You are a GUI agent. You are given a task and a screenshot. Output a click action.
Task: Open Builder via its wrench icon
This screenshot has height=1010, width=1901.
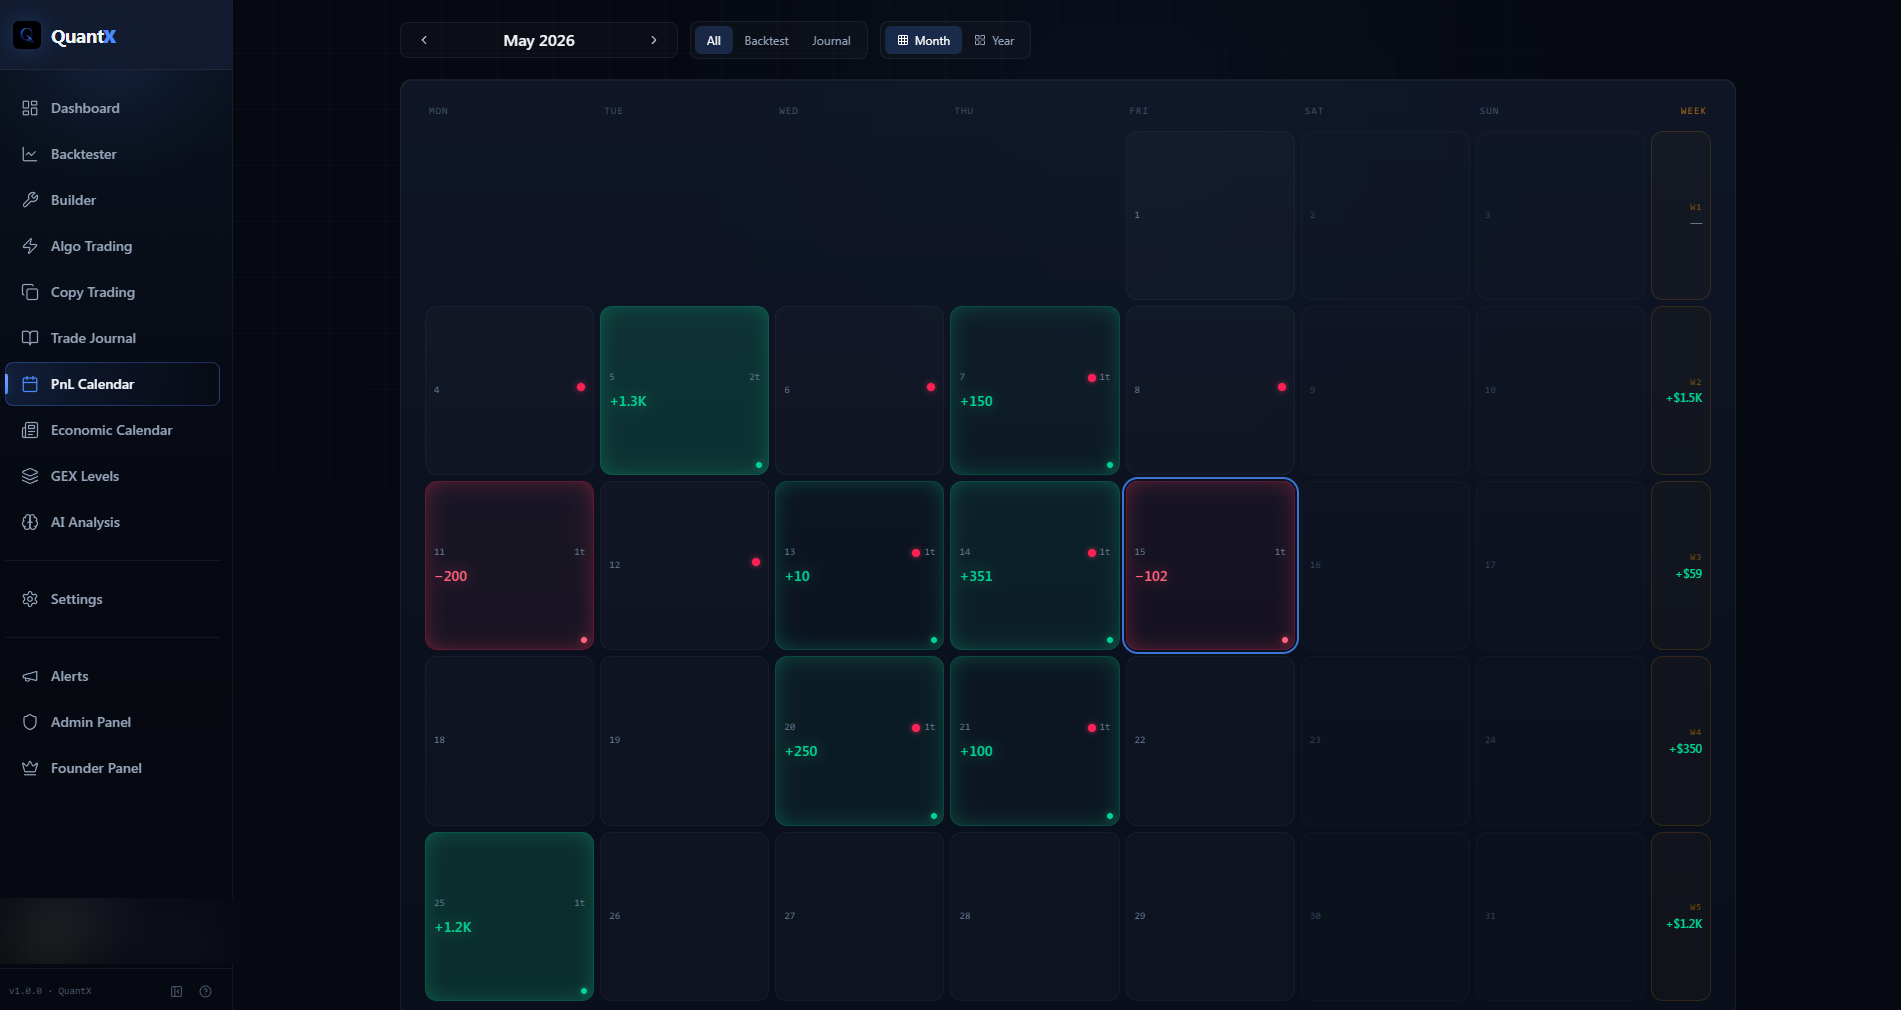(x=30, y=200)
